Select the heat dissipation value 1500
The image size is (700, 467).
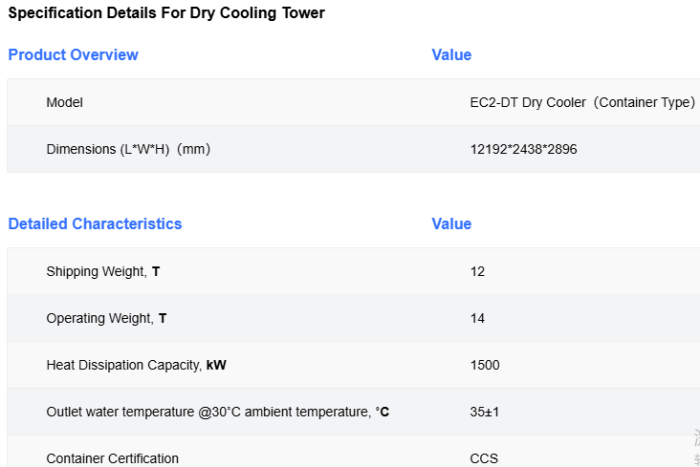(x=485, y=365)
